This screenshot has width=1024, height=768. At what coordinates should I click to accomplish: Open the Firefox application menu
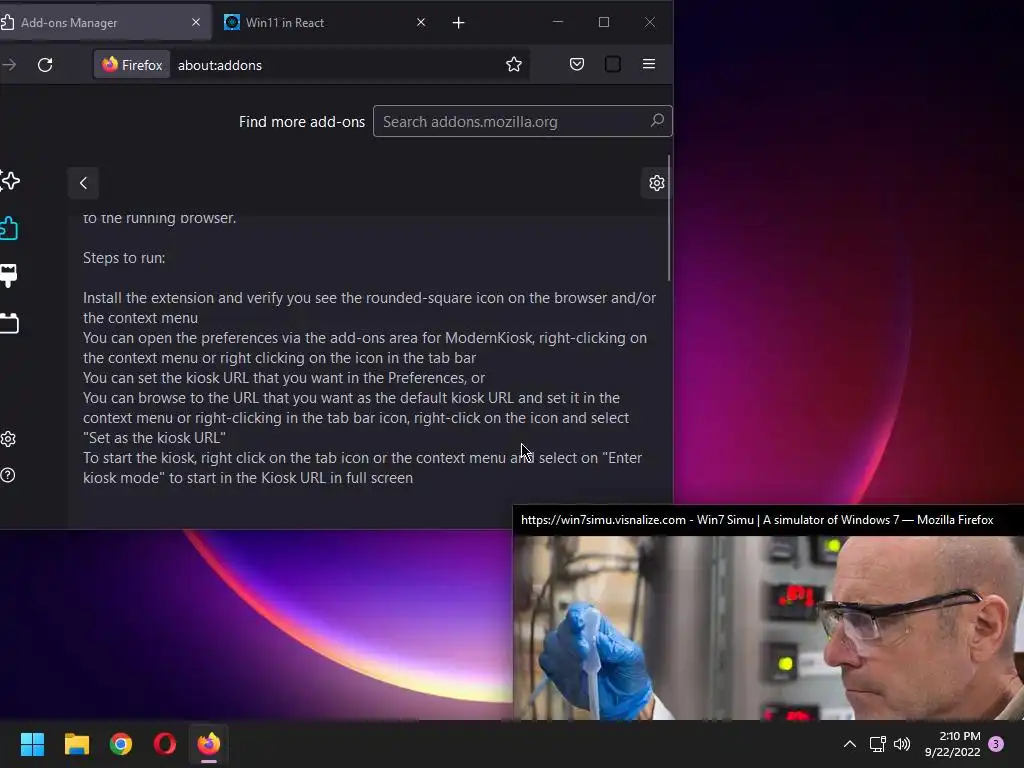[648, 64]
